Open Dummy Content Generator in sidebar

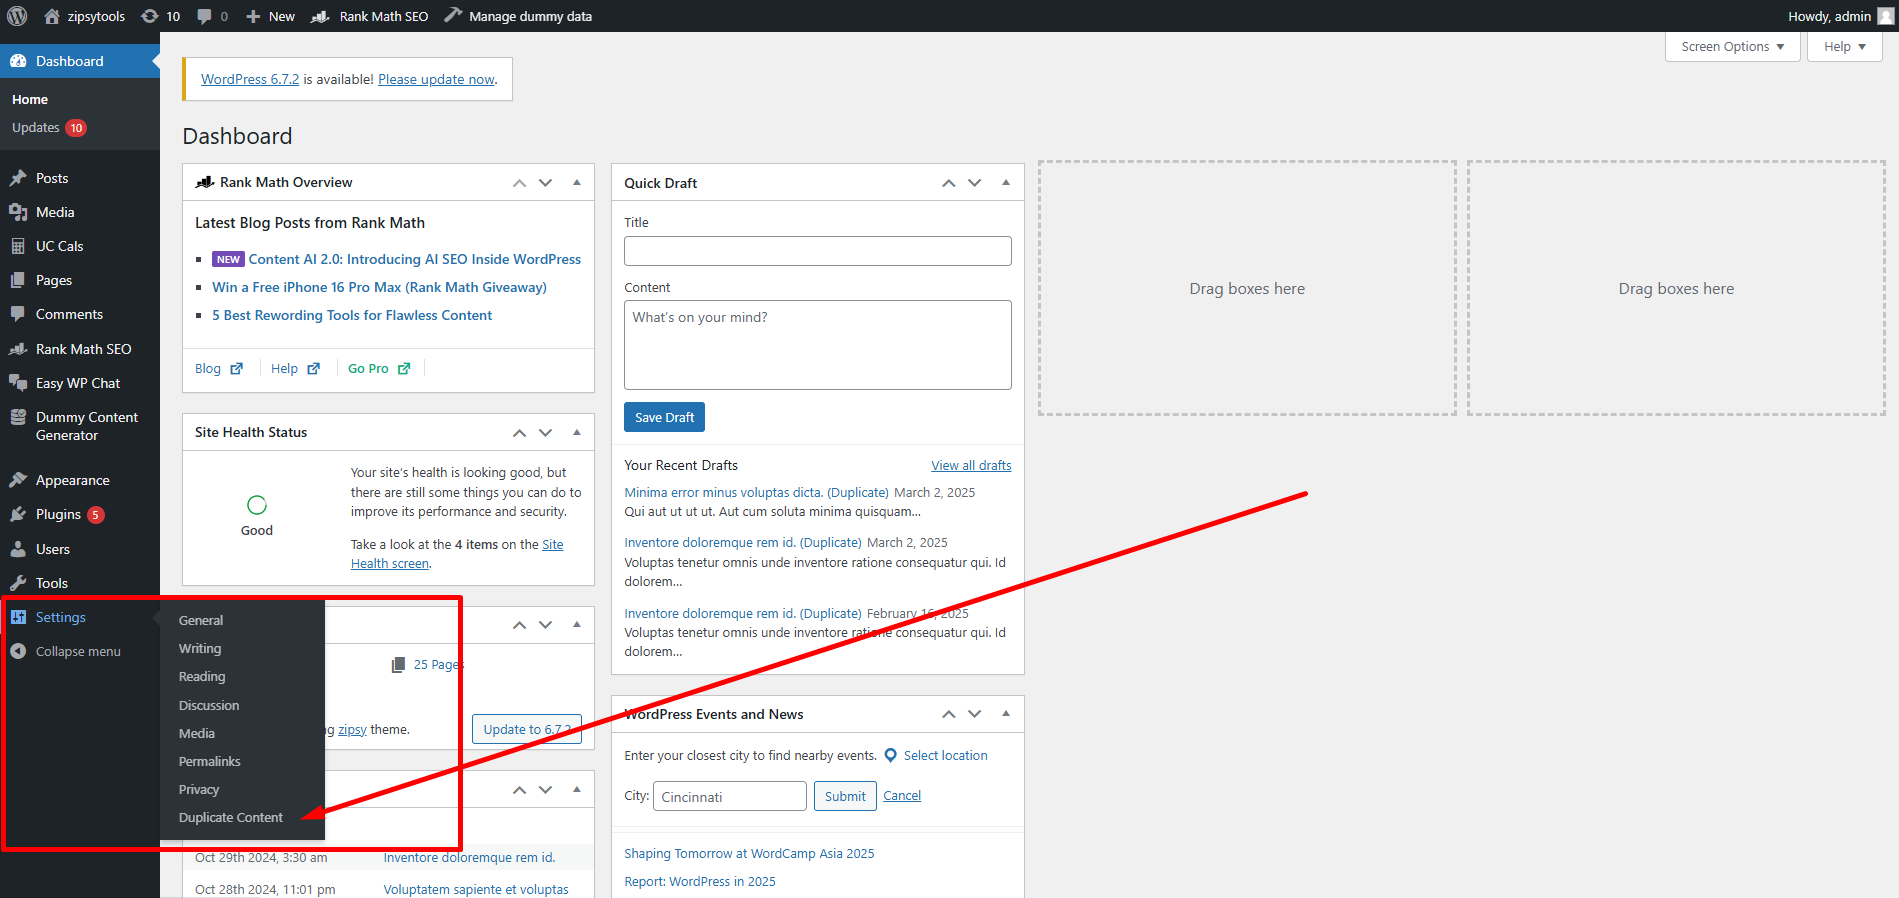[x=86, y=426]
